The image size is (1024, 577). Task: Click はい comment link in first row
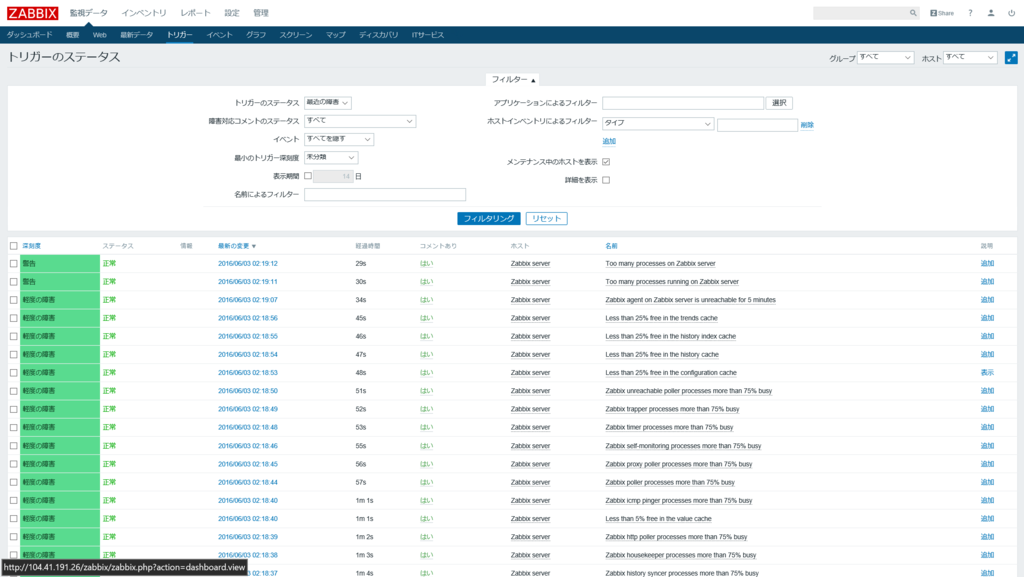coord(426,264)
